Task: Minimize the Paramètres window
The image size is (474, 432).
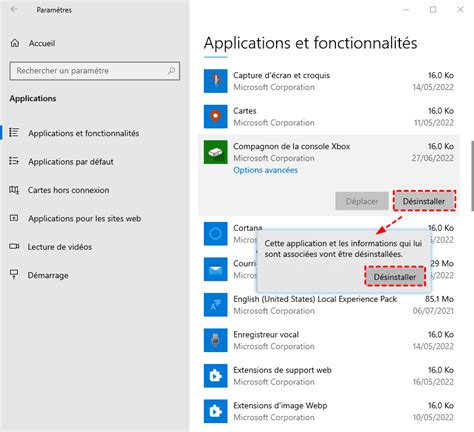Action: tap(406, 10)
